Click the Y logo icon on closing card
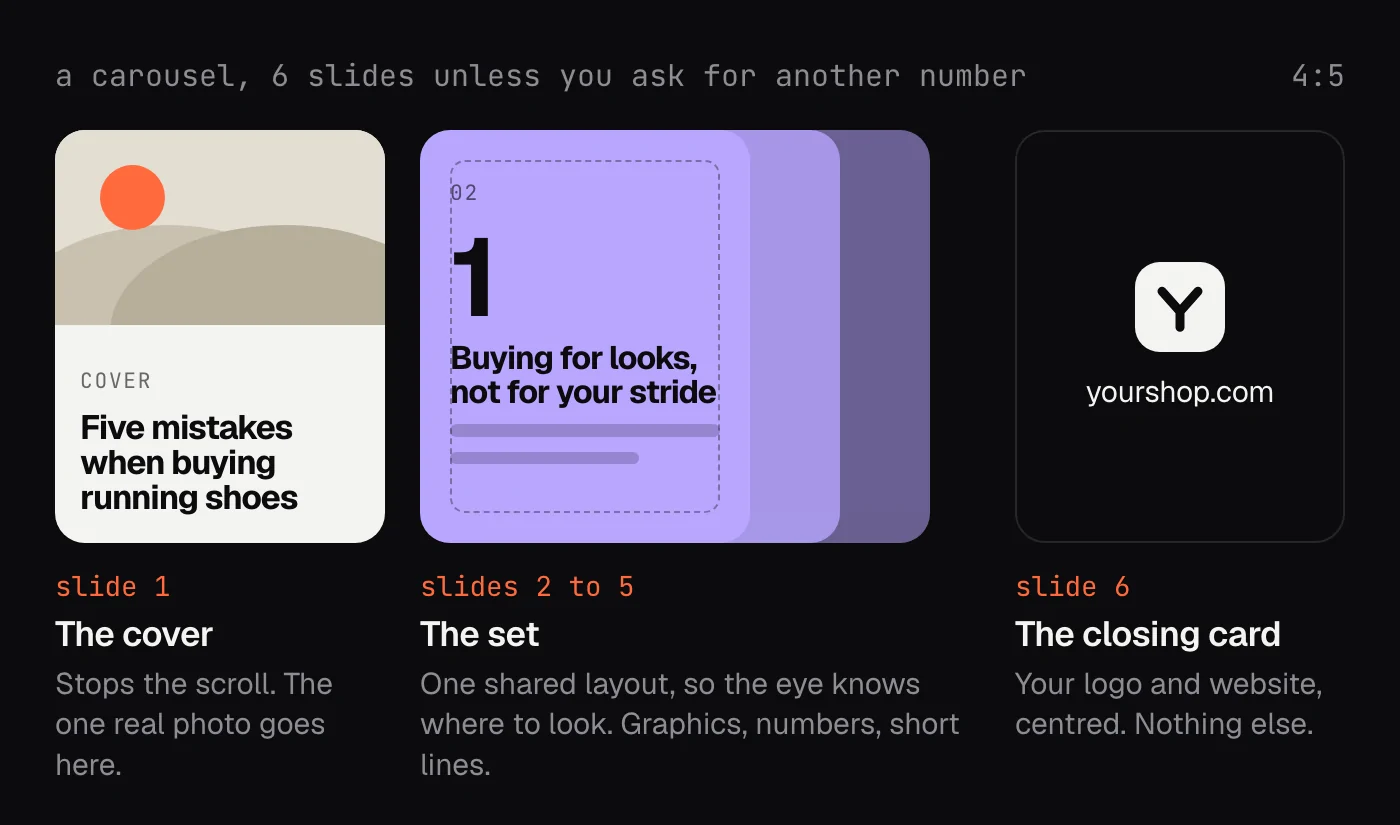Image resolution: width=1400 pixels, height=825 pixels. click(x=1180, y=307)
